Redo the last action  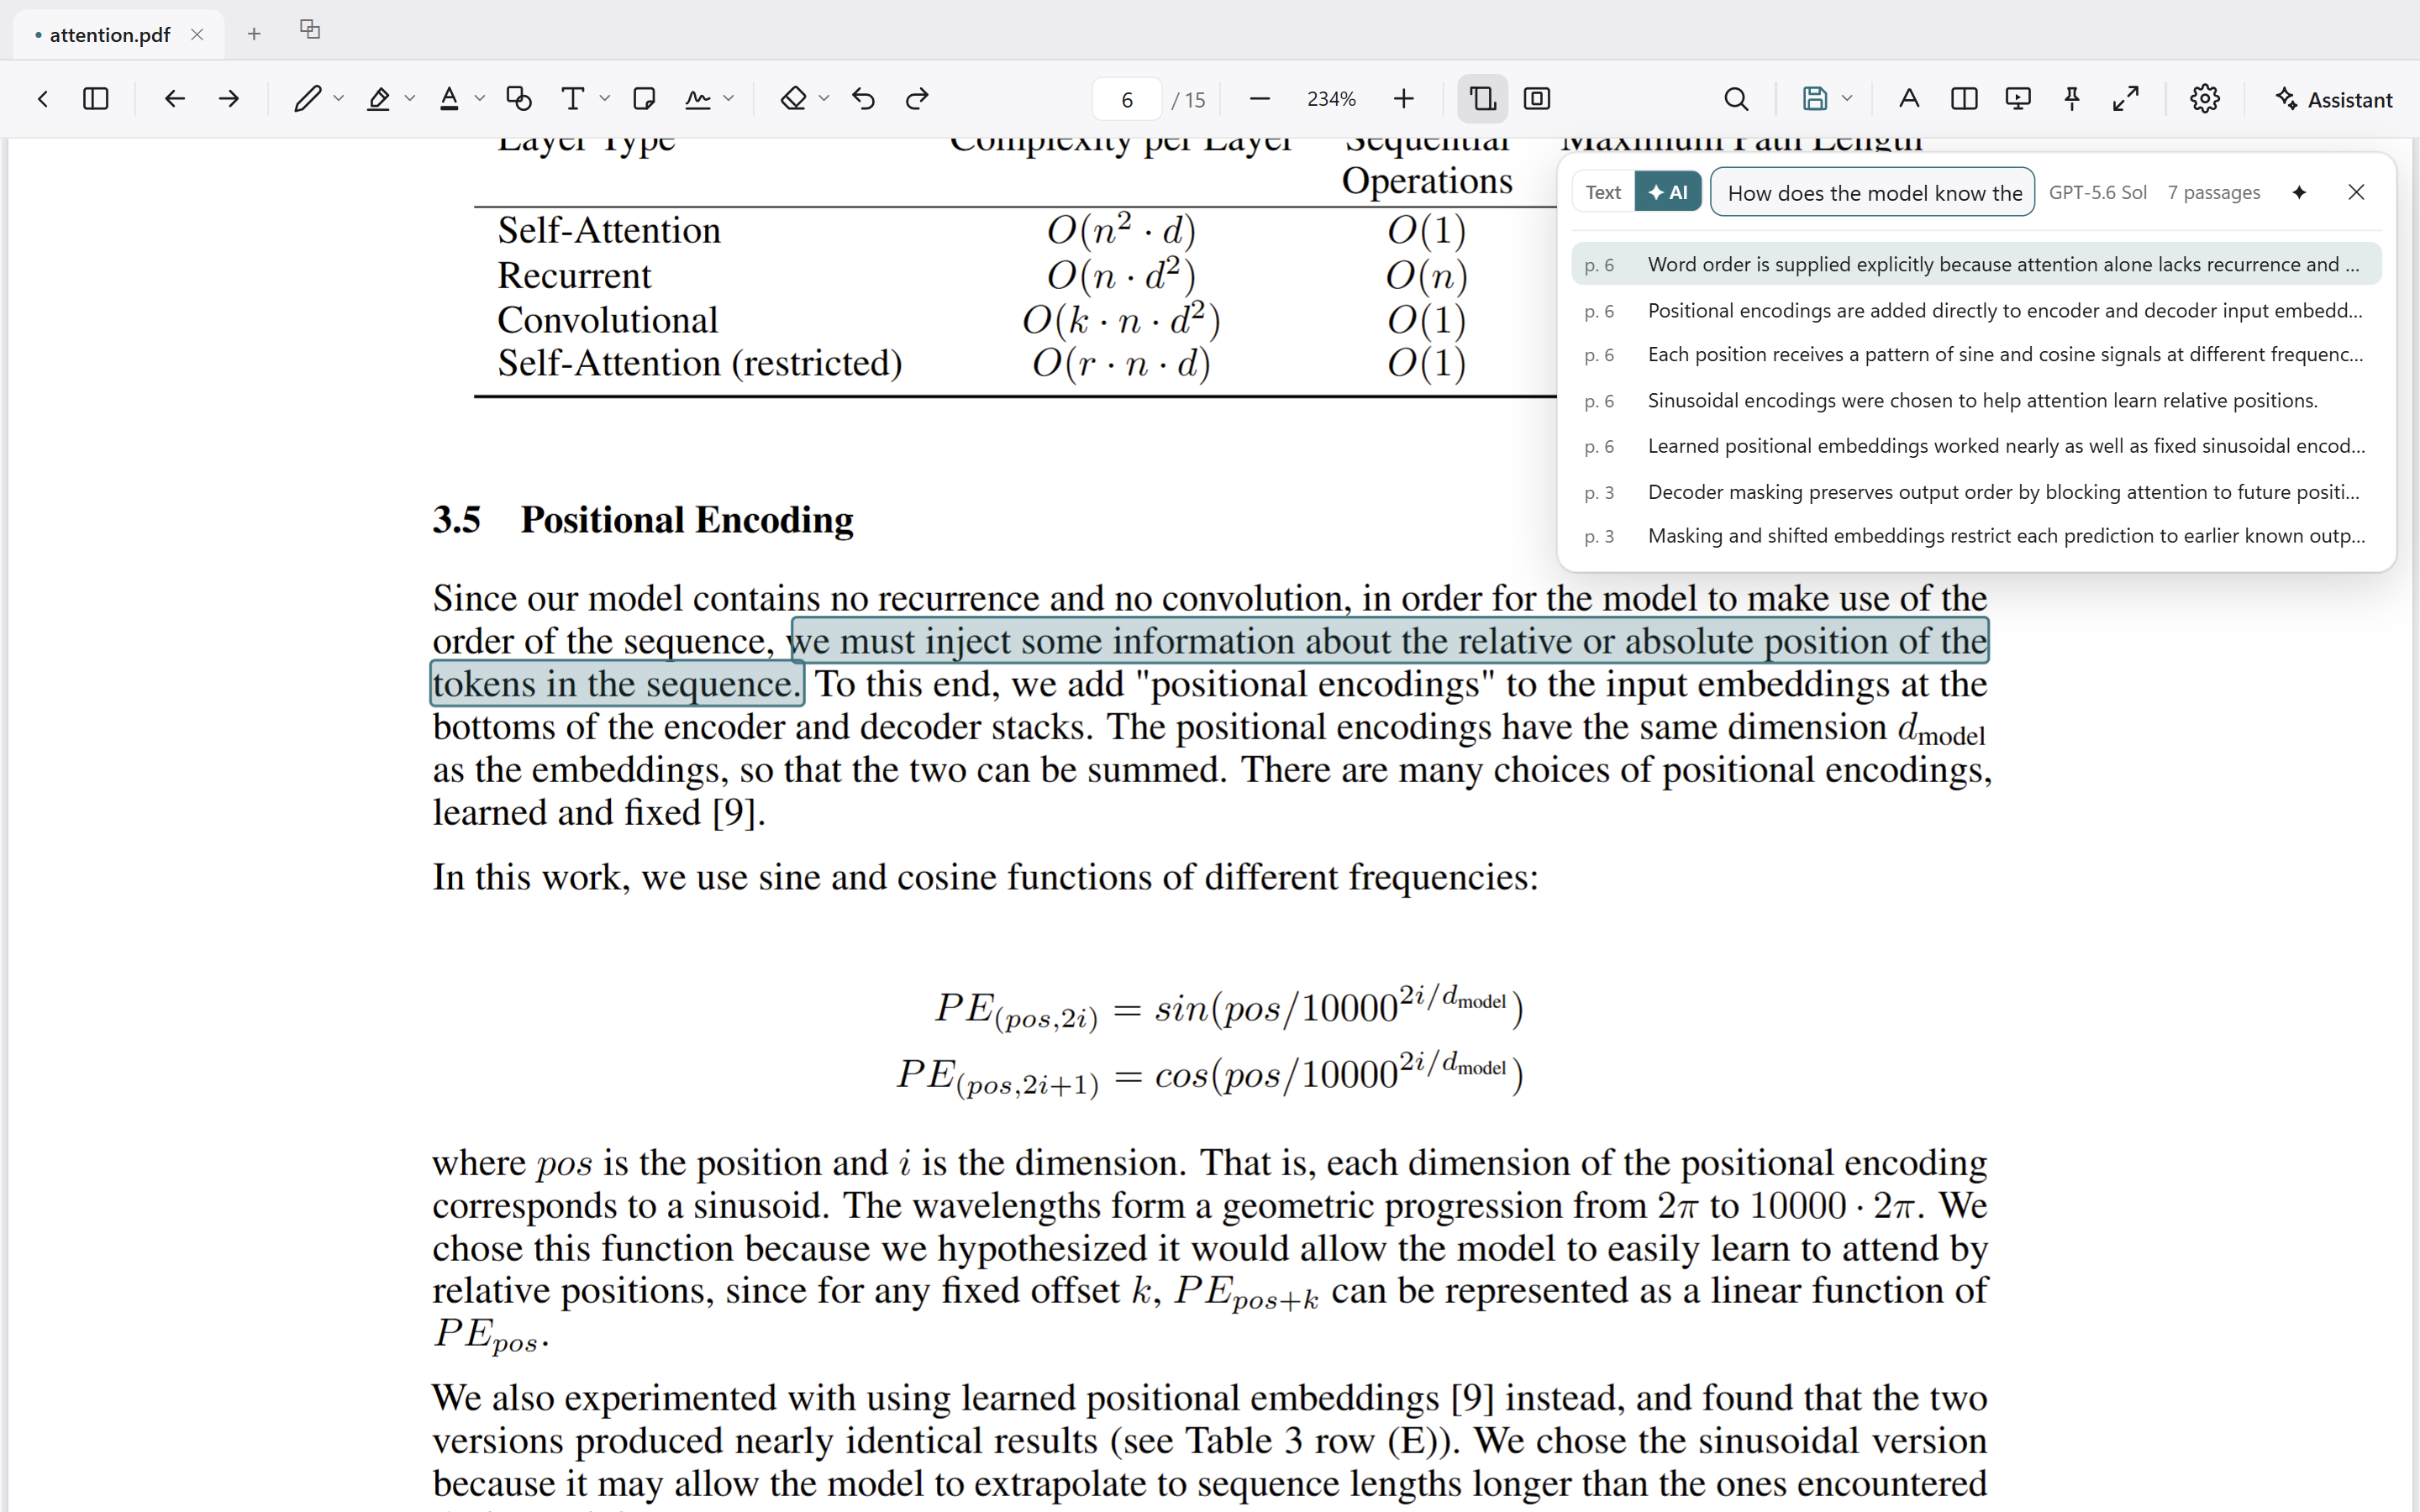click(917, 99)
